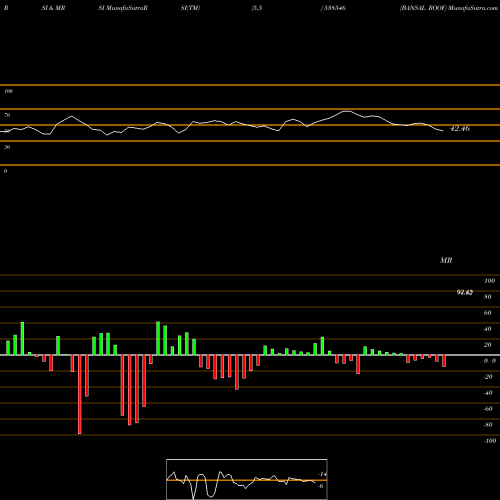Click the SI & MR header label
This screenshot has height=500, width=500.
pyautogui.click(x=53, y=8)
